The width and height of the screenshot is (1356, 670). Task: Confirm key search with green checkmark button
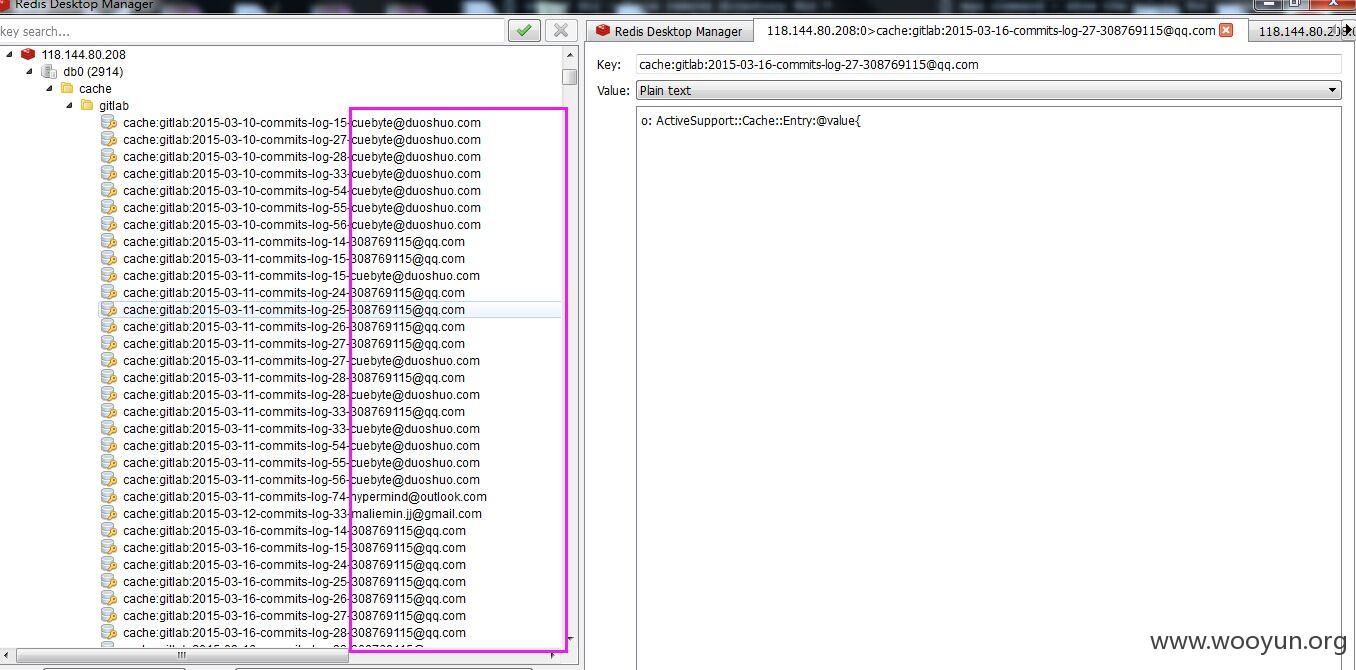pos(524,31)
